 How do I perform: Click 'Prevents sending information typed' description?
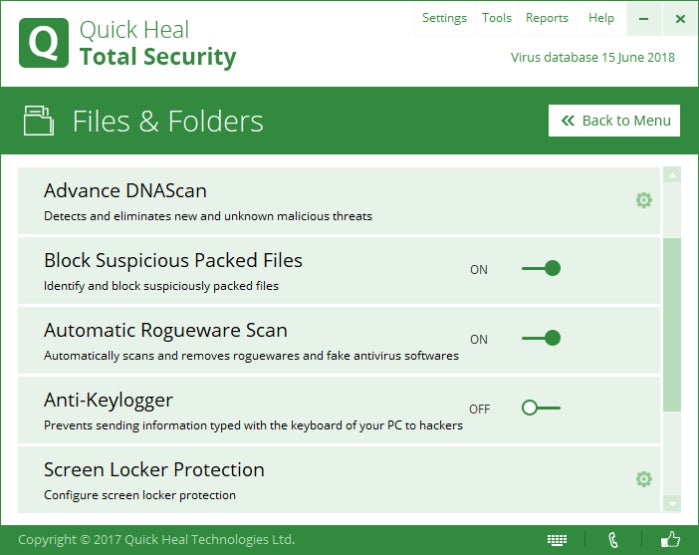point(253,425)
